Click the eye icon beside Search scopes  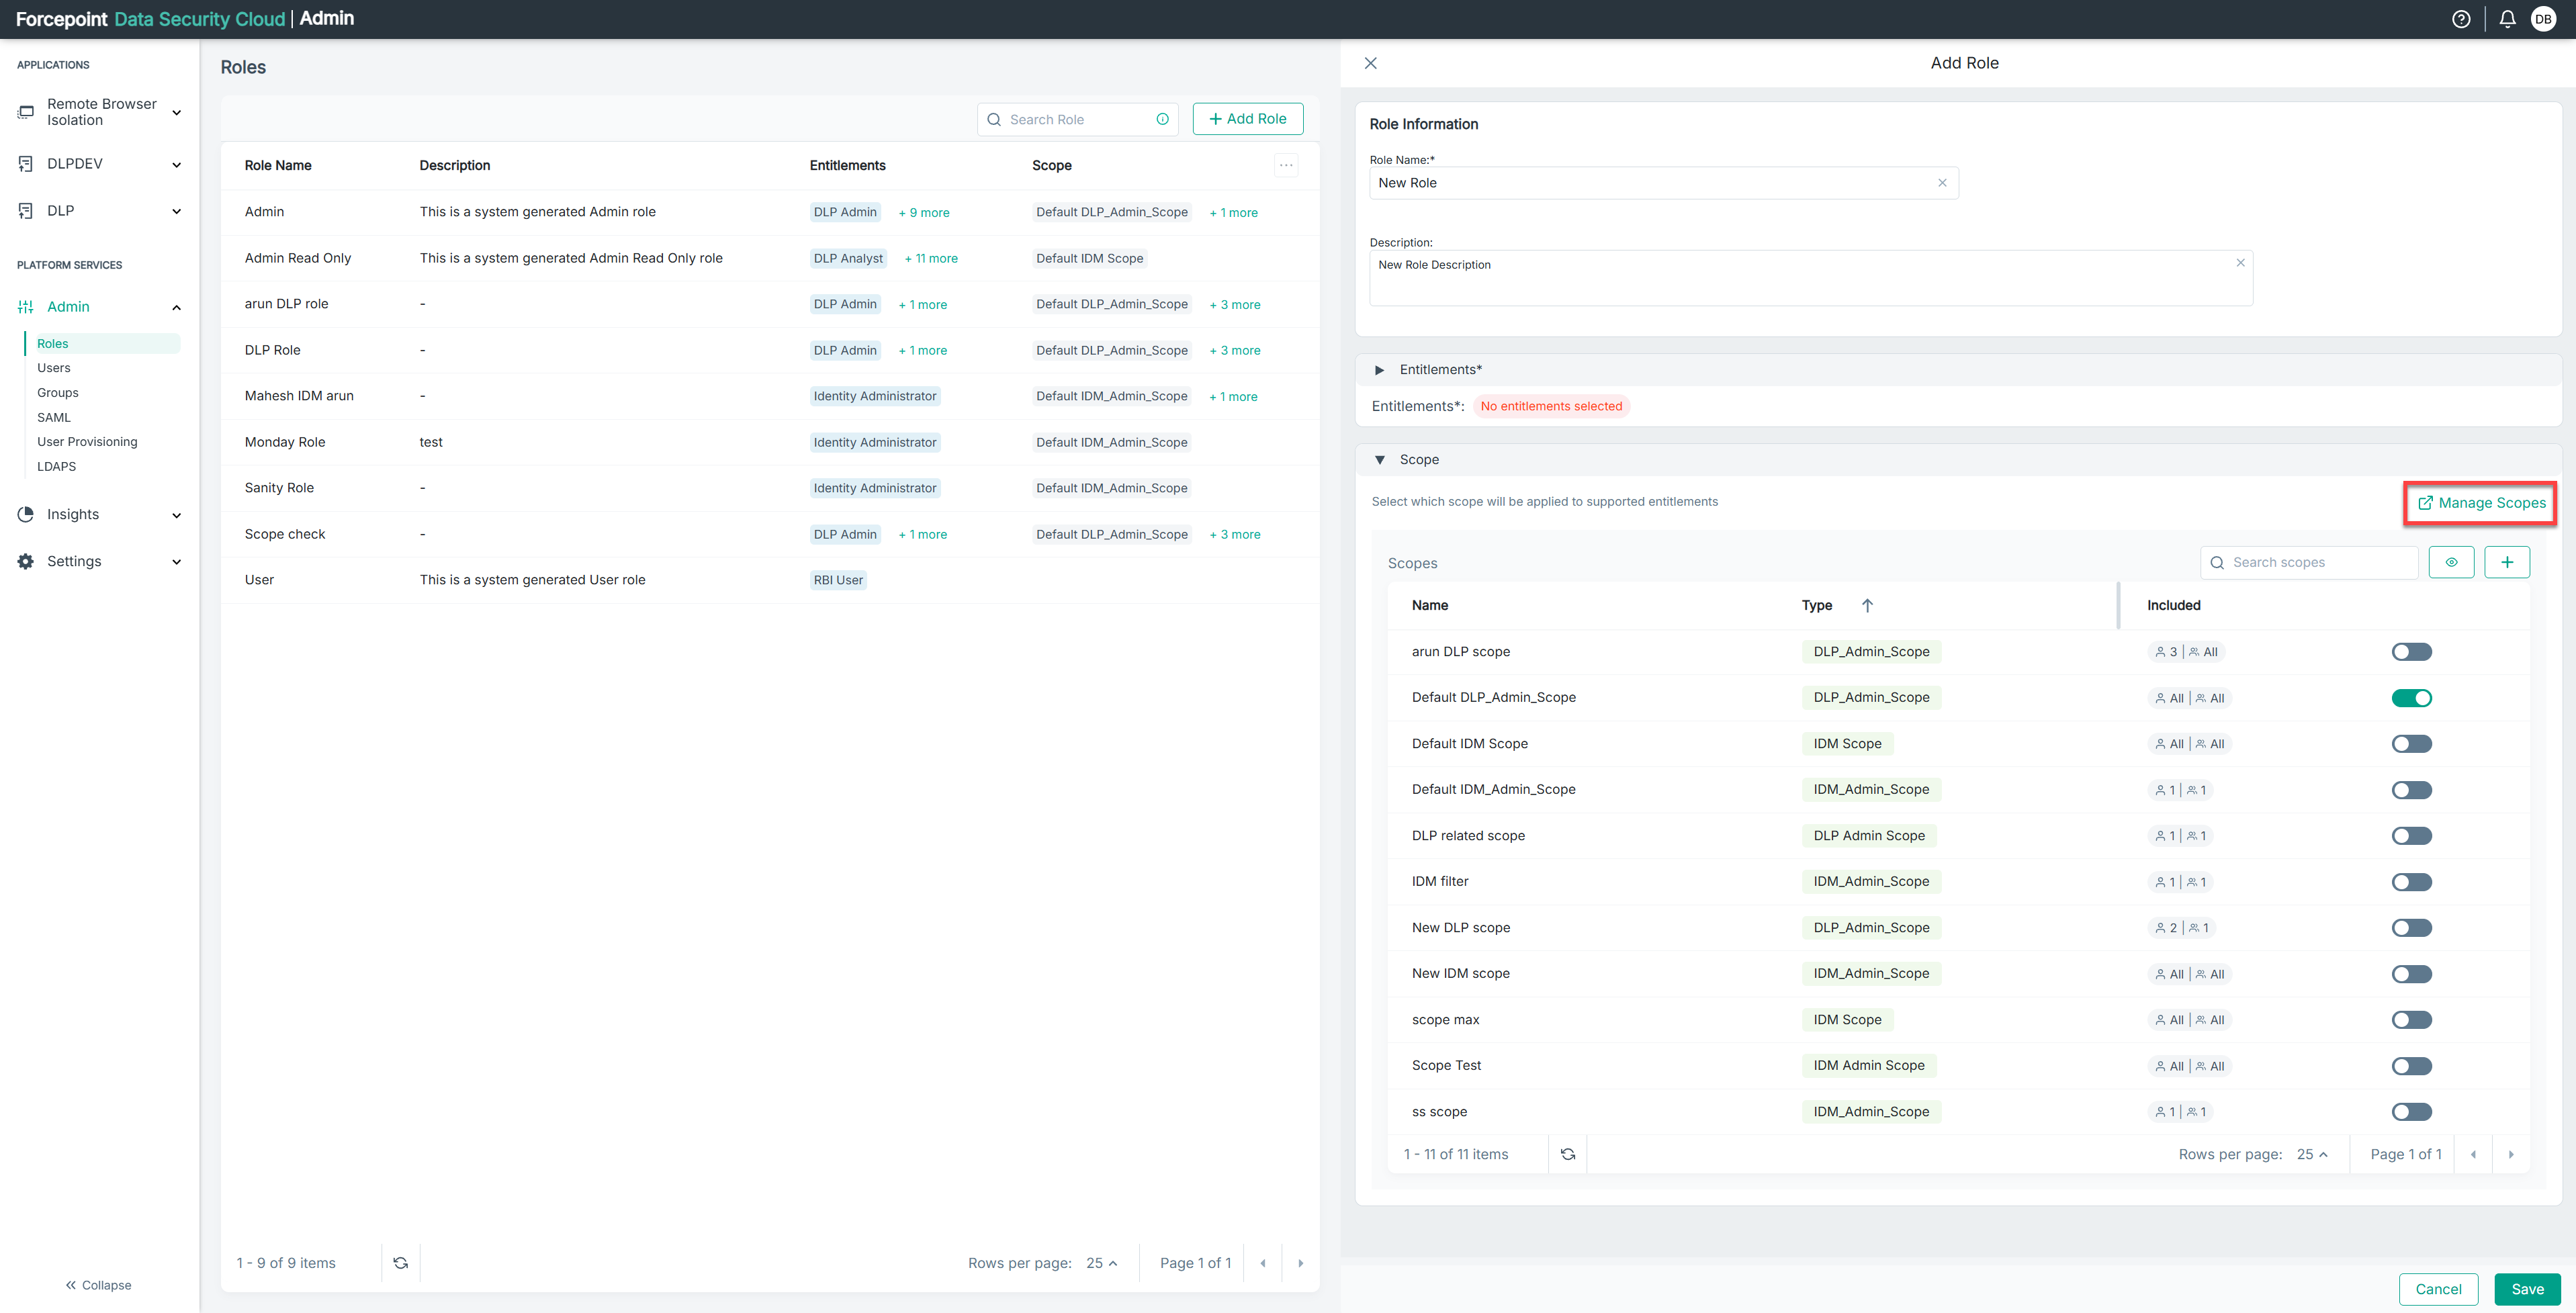[2451, 562]
